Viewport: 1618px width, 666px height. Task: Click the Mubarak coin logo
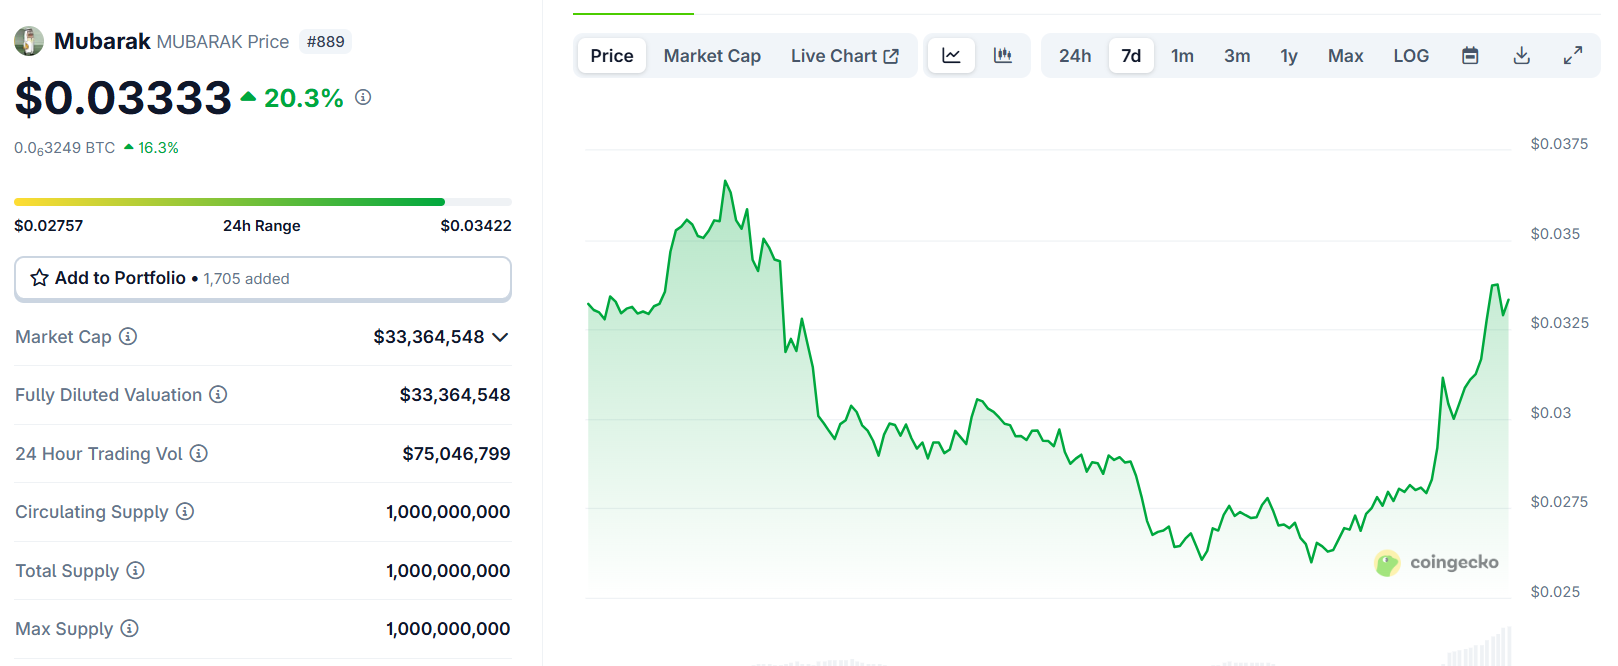click(29, 41)
